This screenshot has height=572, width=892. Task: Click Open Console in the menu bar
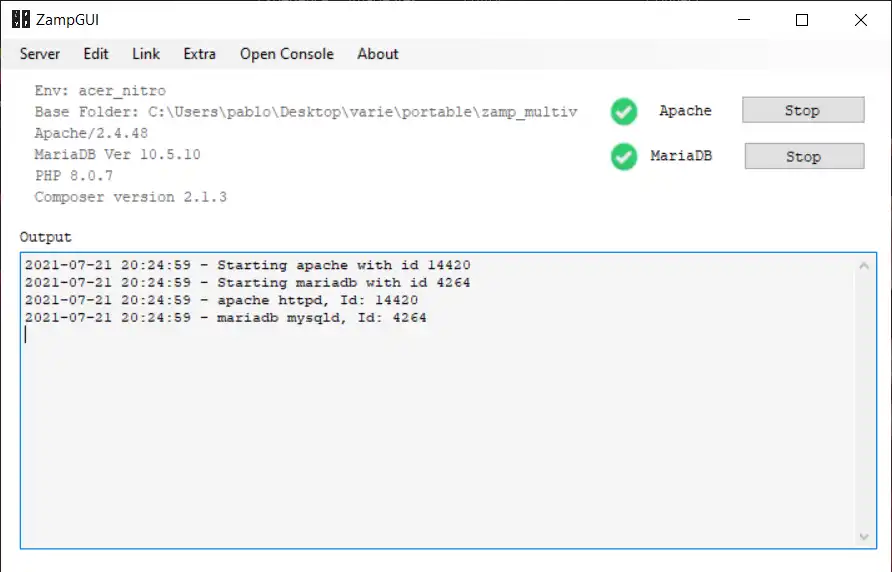[x=287, y=54]
